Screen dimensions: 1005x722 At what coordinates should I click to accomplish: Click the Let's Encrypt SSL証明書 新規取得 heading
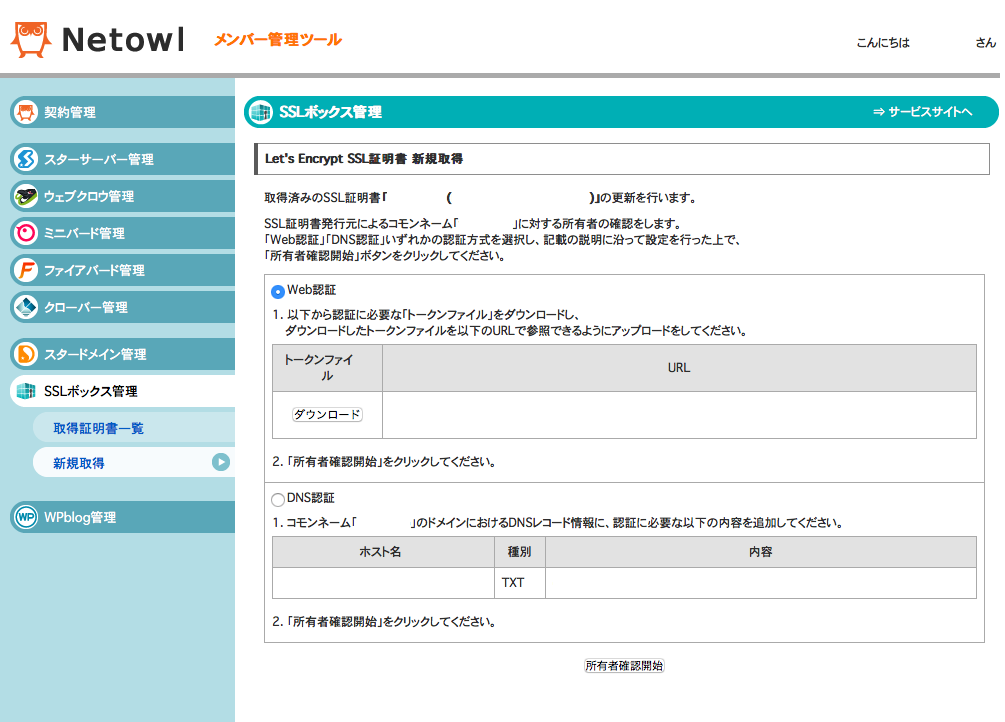tap(364, 158)
